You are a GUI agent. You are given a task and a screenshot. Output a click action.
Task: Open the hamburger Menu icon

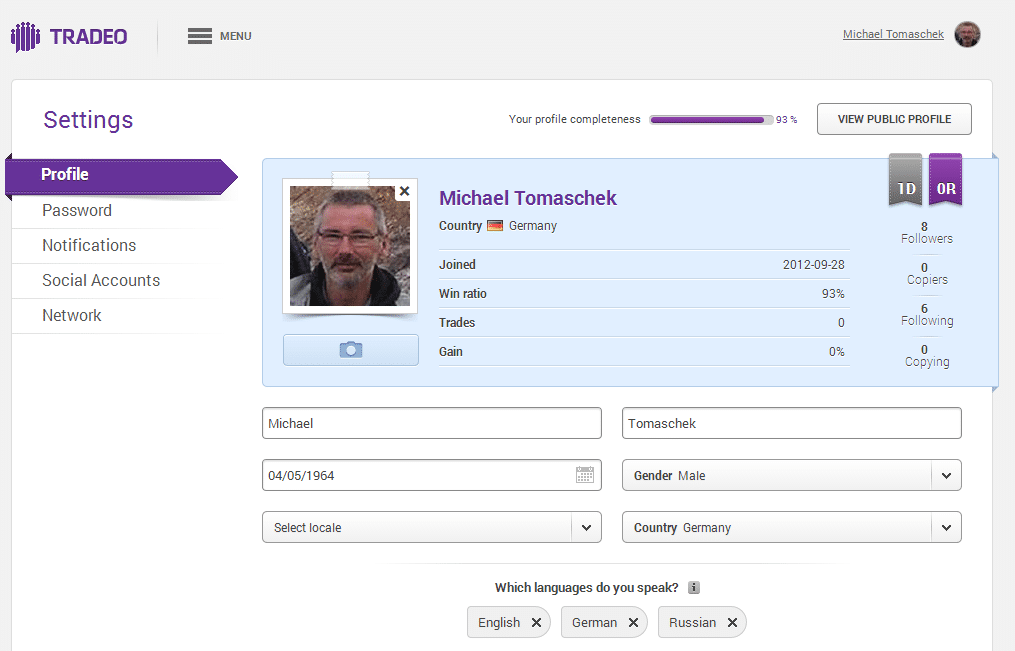[200, 36]
